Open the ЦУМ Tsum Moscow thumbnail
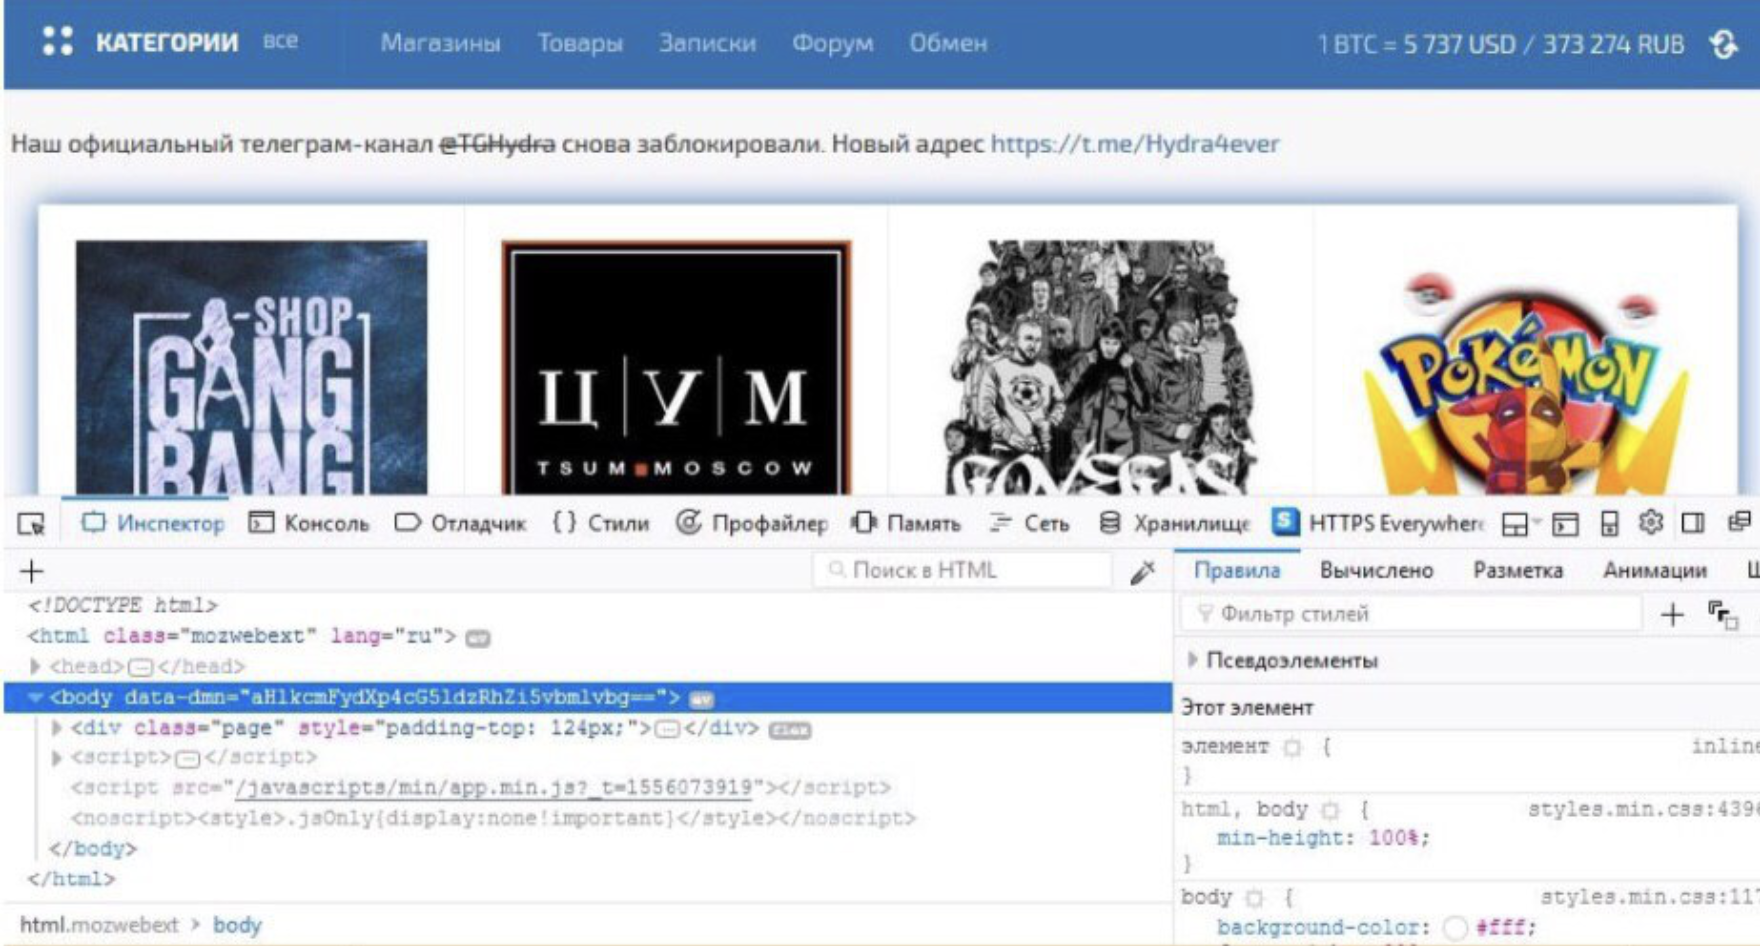Screen dimensions: 1760x946 pyautogui.click(x=676, y=367)
